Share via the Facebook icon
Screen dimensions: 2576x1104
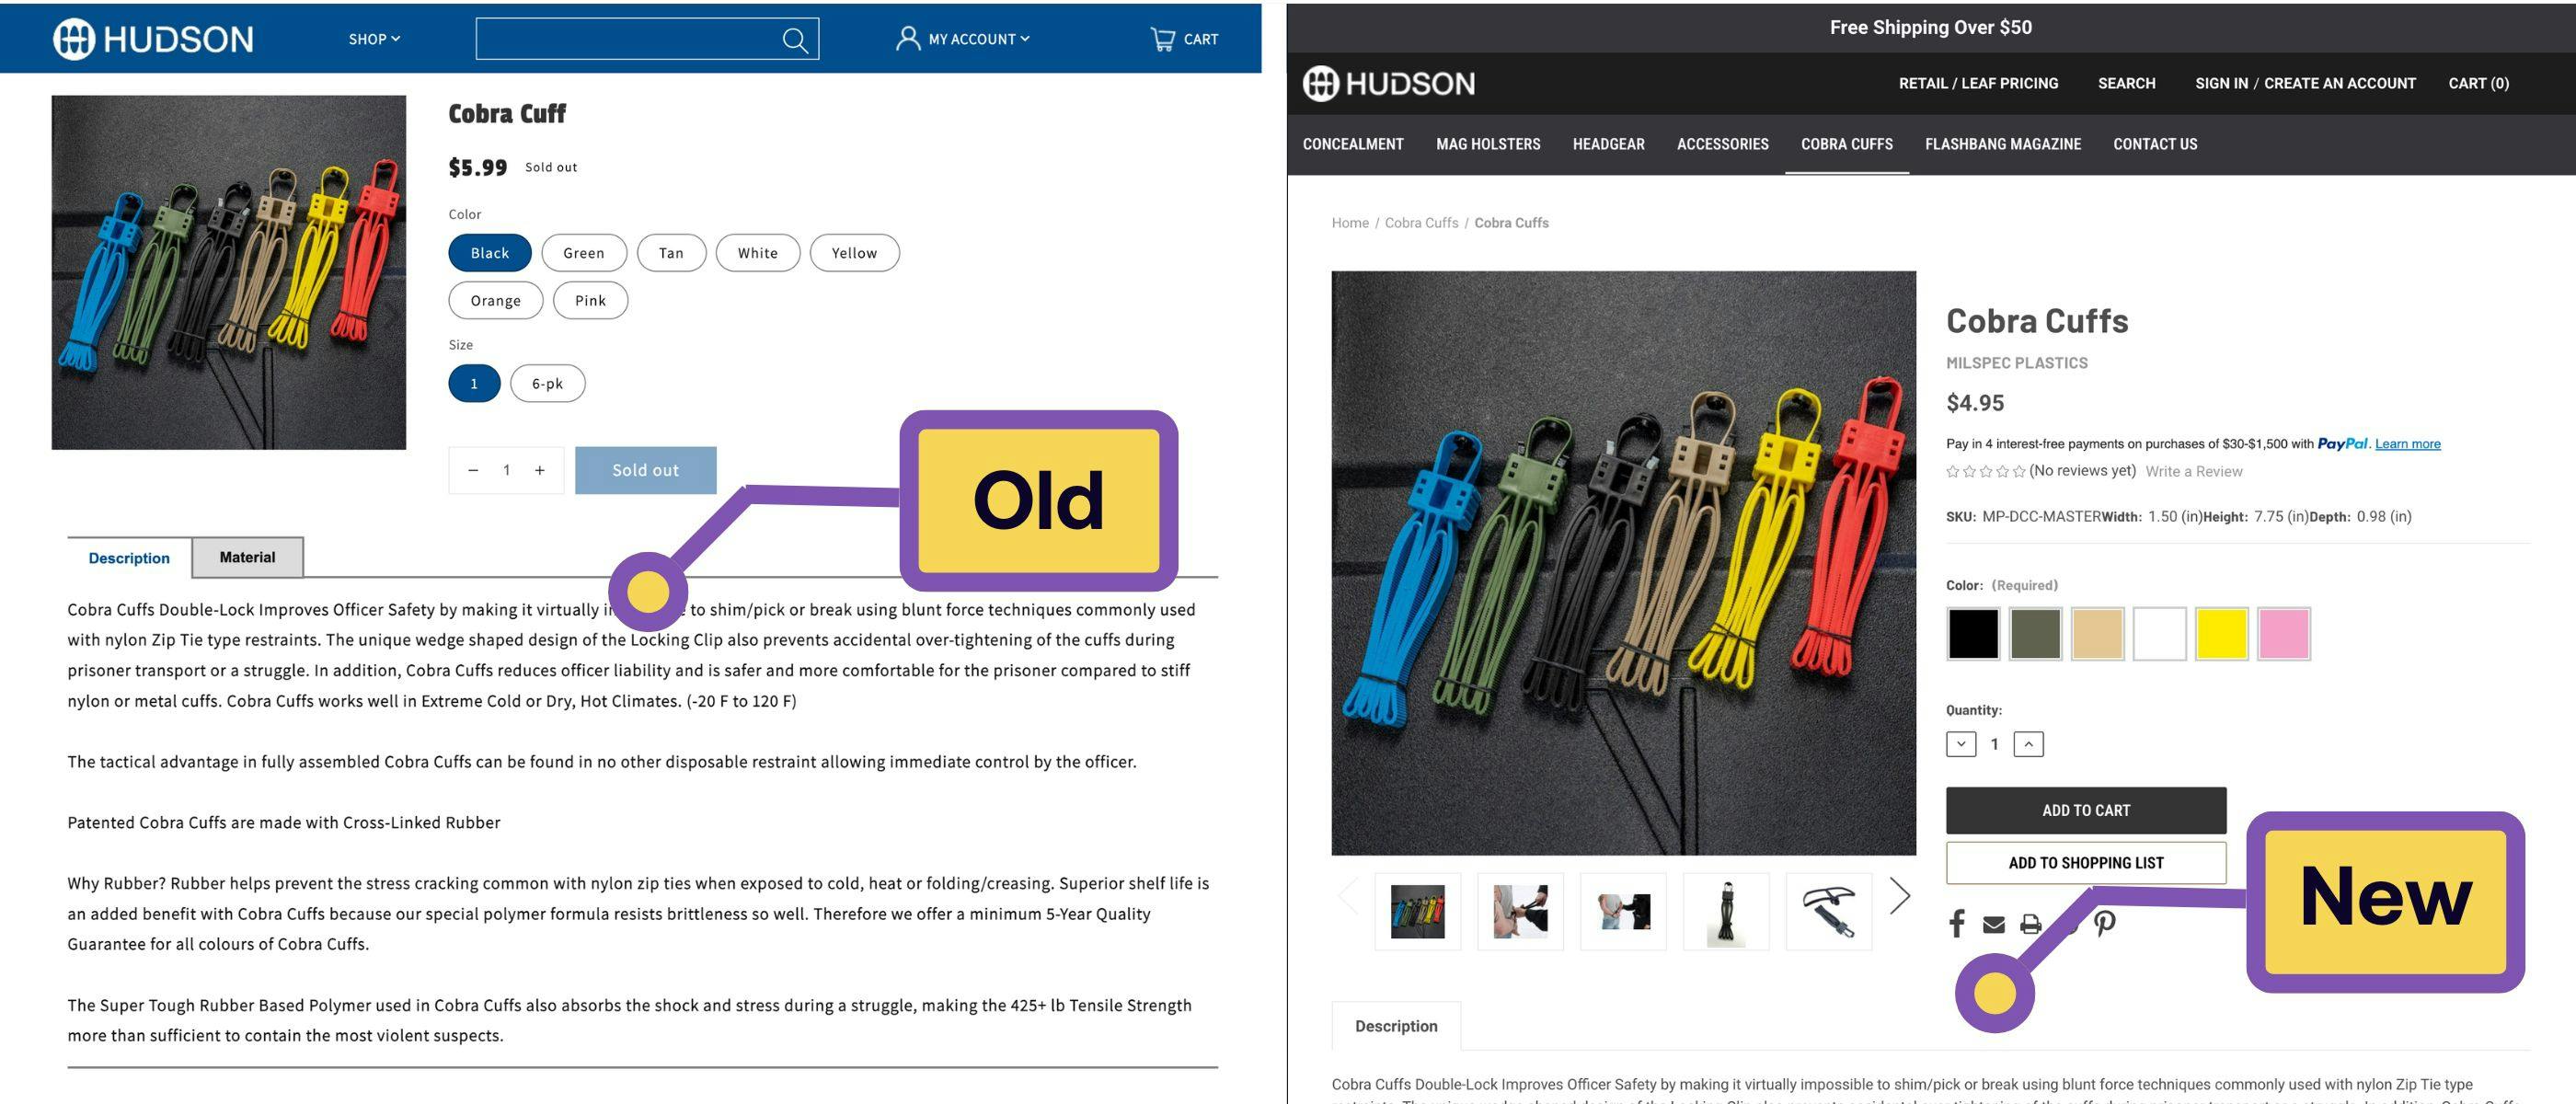pos(1956,923)
